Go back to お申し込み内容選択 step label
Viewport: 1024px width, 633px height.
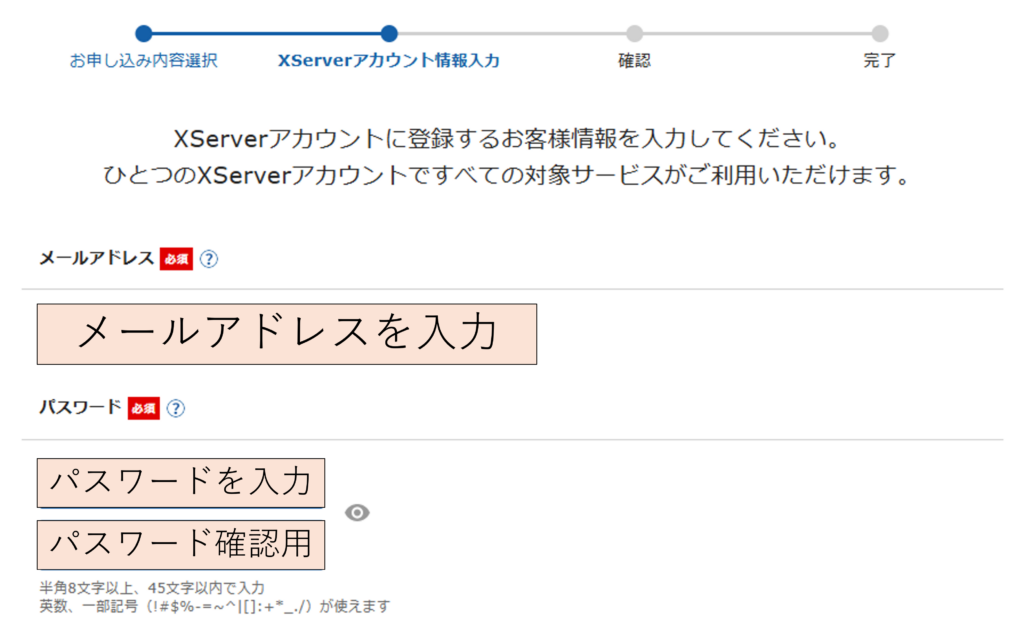pyautogui.click(x=143, y=61)
